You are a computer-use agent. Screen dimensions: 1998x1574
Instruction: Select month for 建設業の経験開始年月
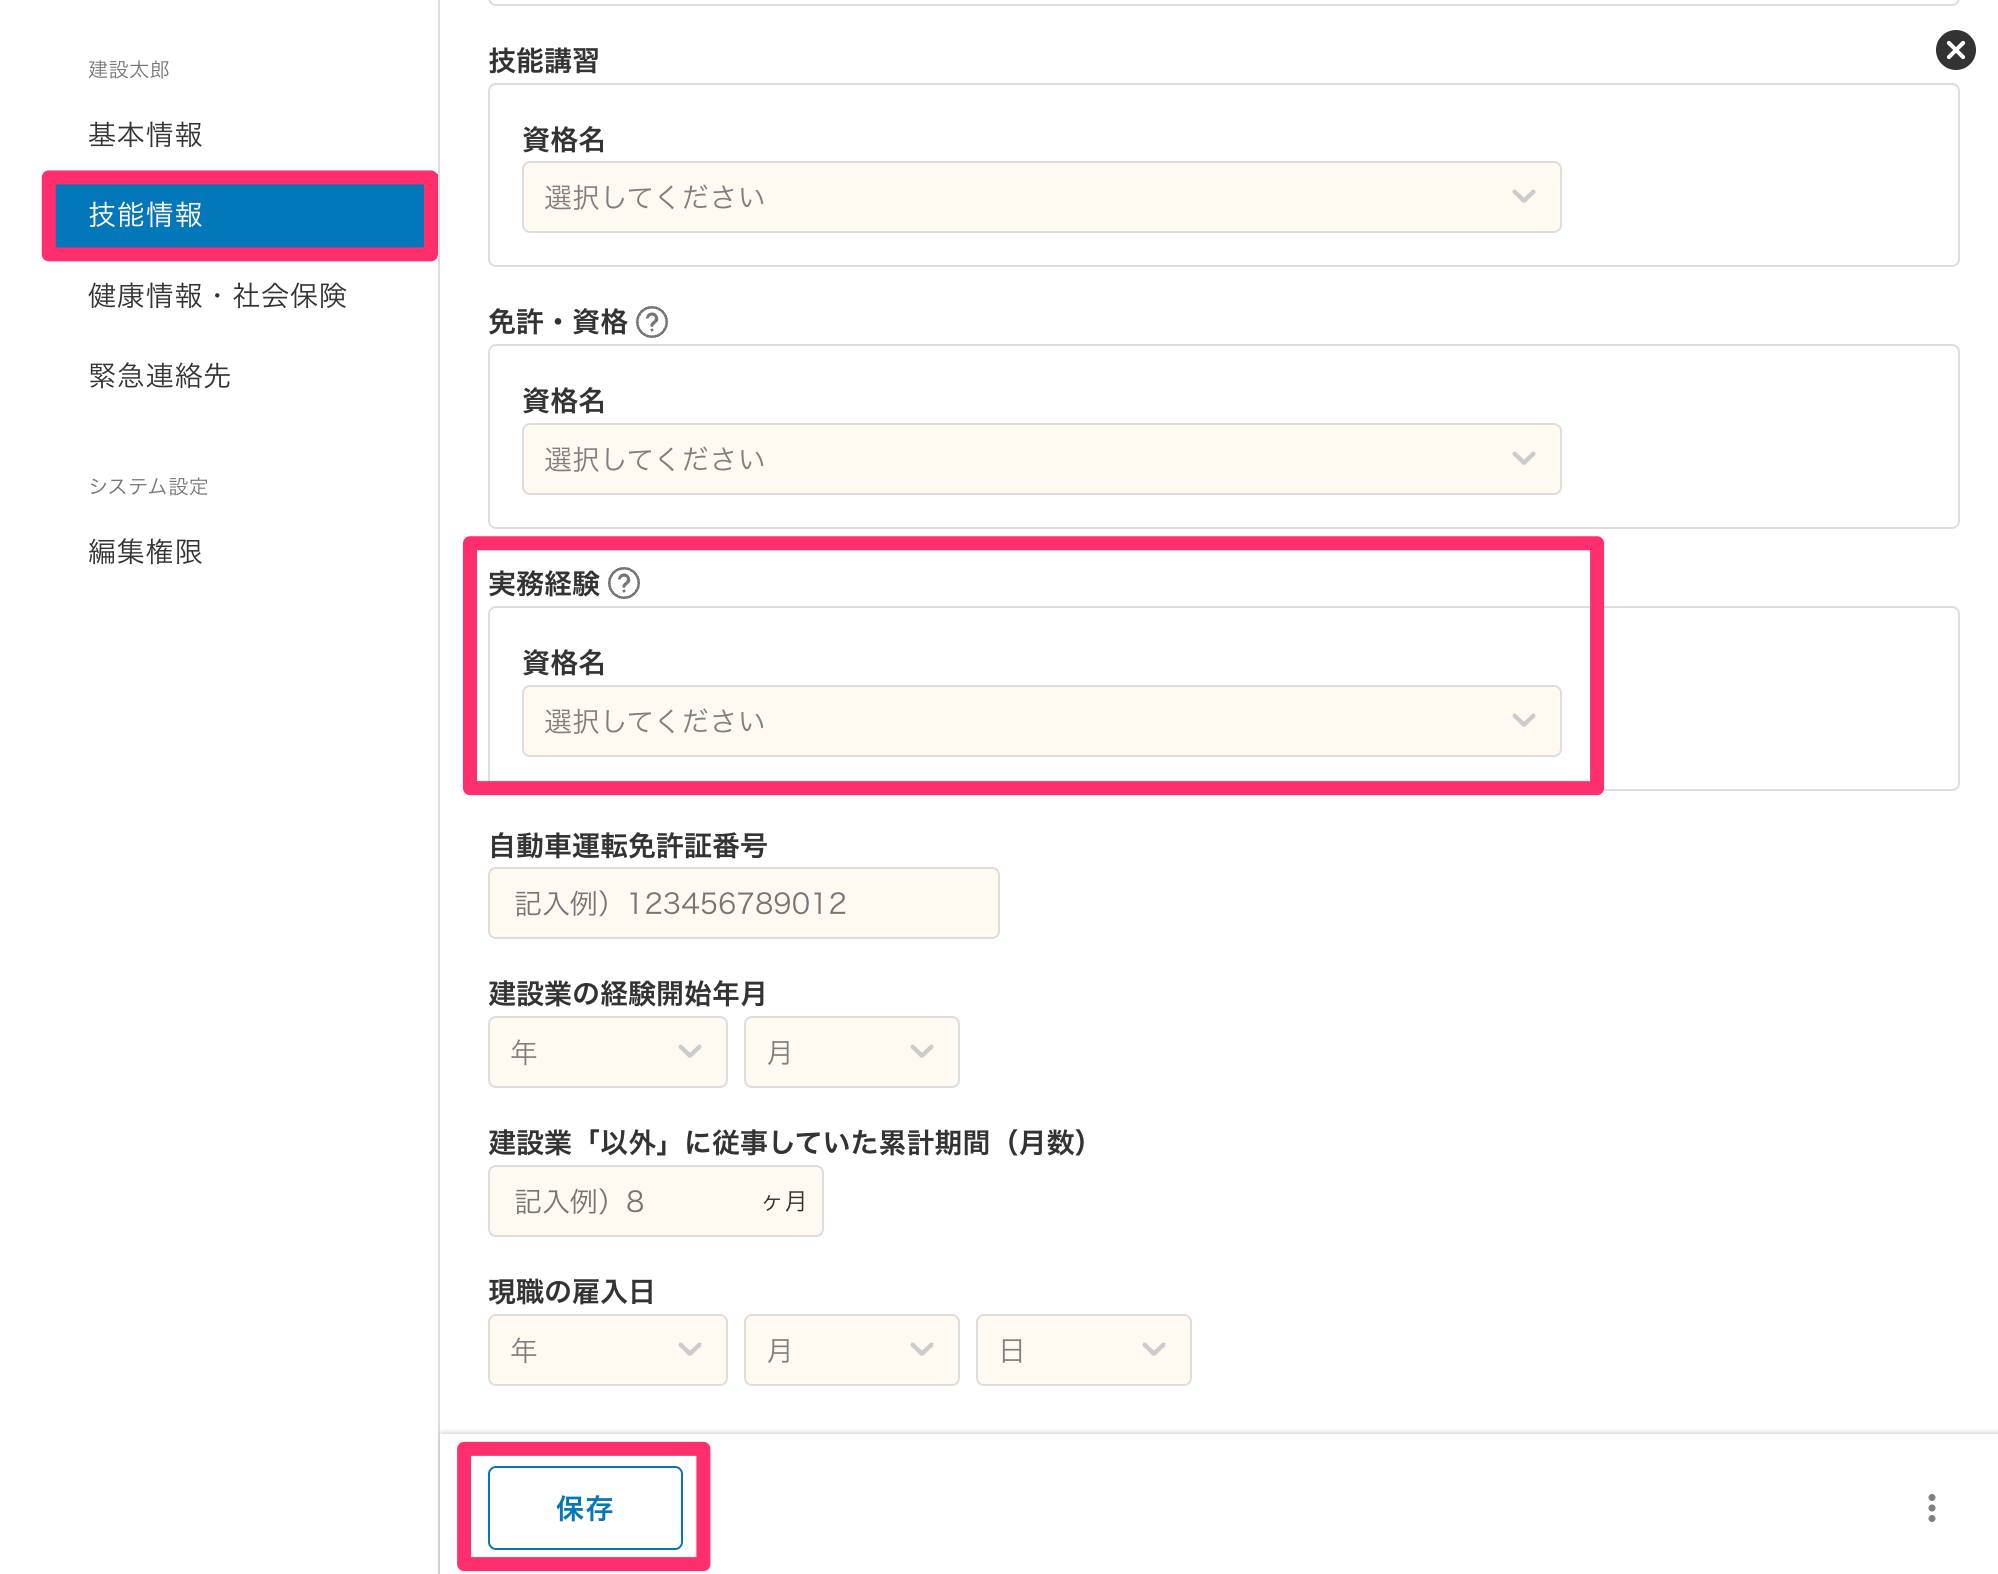851,1052
